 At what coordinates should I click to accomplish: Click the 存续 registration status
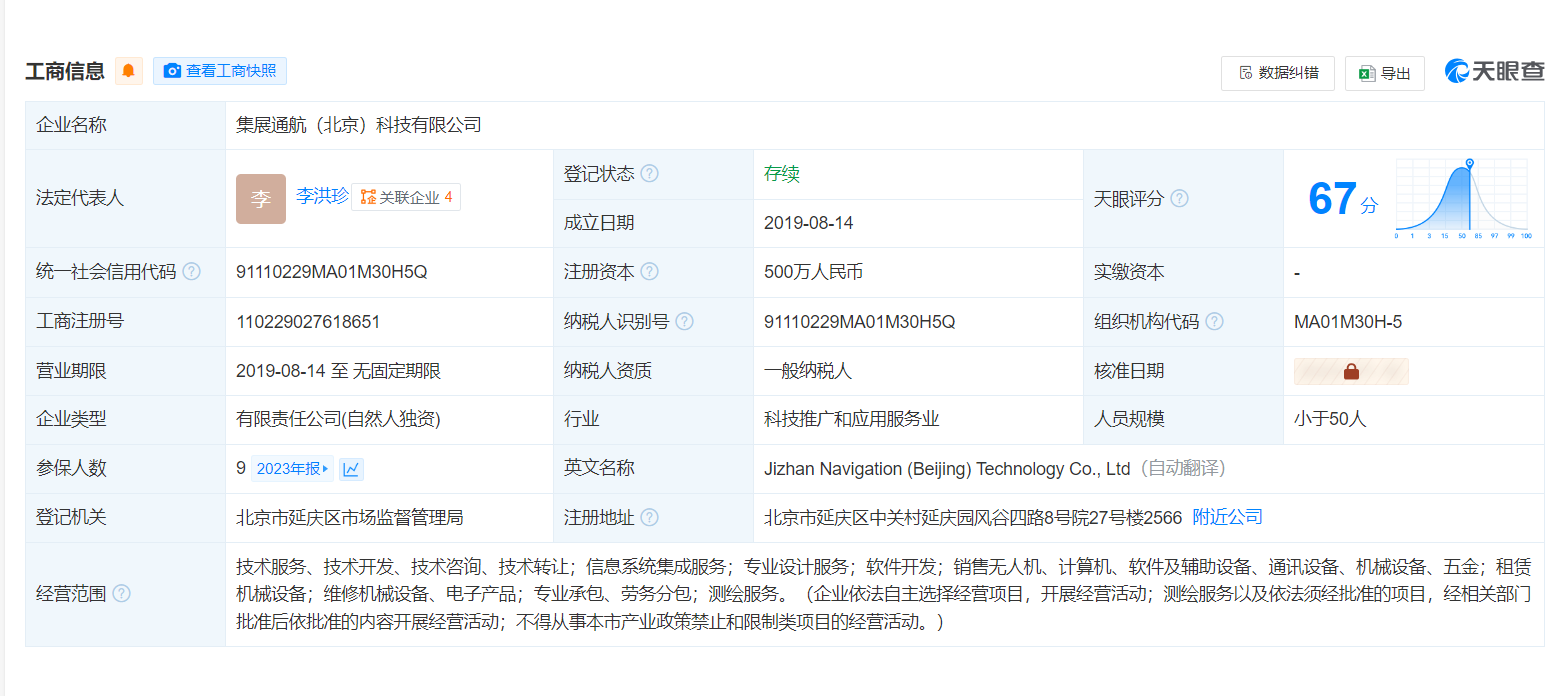(x=782, y=174)
